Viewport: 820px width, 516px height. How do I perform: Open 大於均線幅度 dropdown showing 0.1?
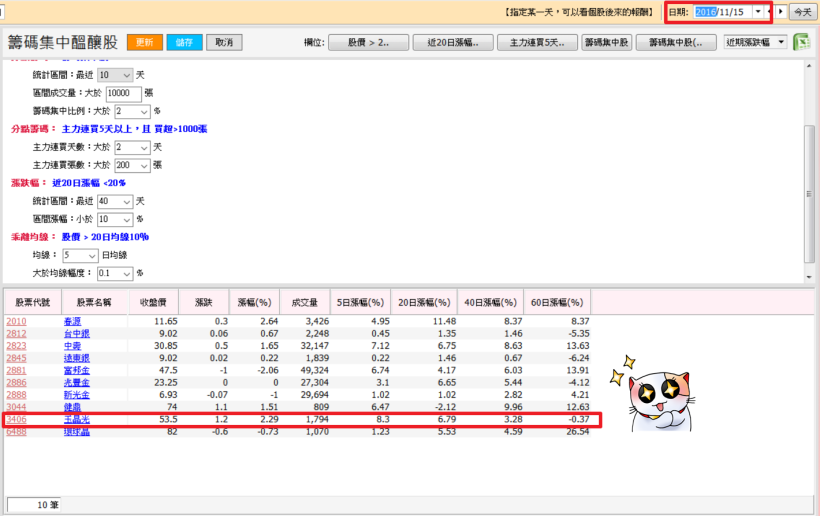(x=115, y=273)
